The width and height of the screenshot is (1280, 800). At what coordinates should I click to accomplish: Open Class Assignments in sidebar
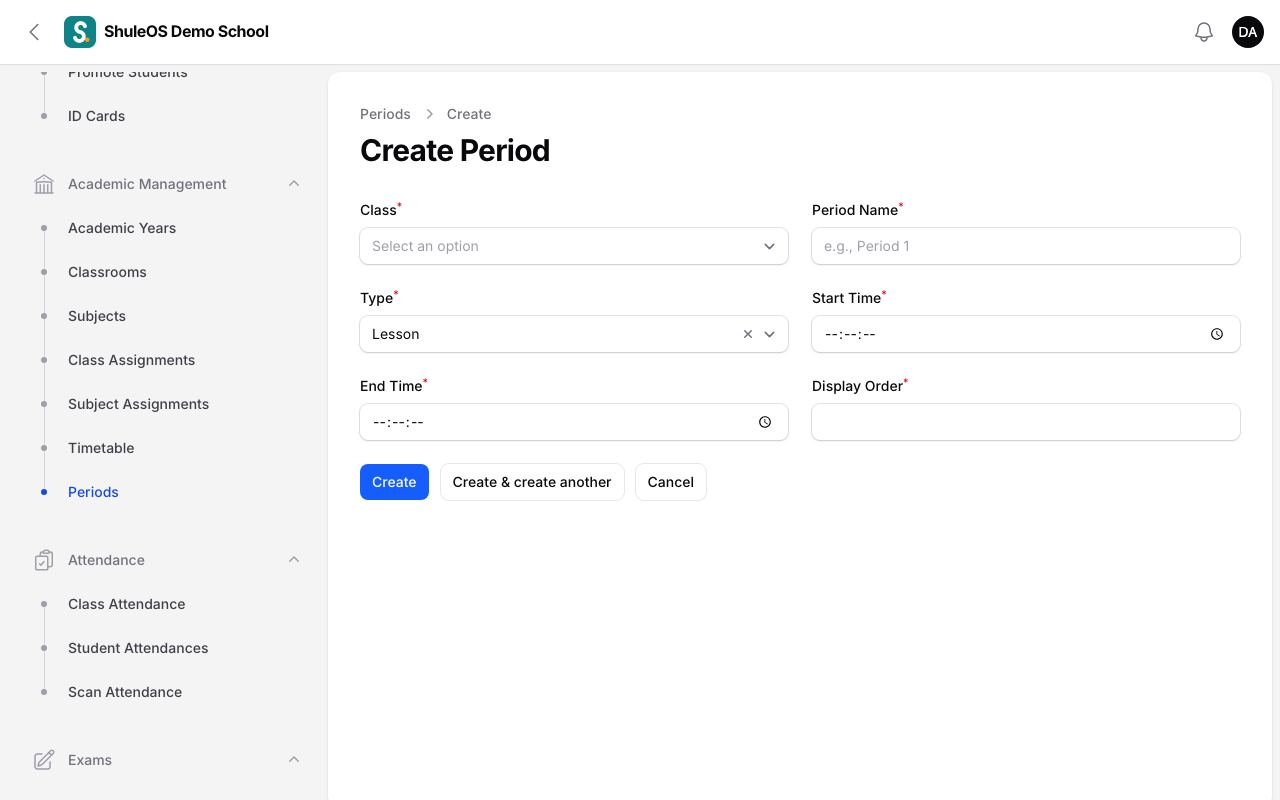(x=132, y=360)
